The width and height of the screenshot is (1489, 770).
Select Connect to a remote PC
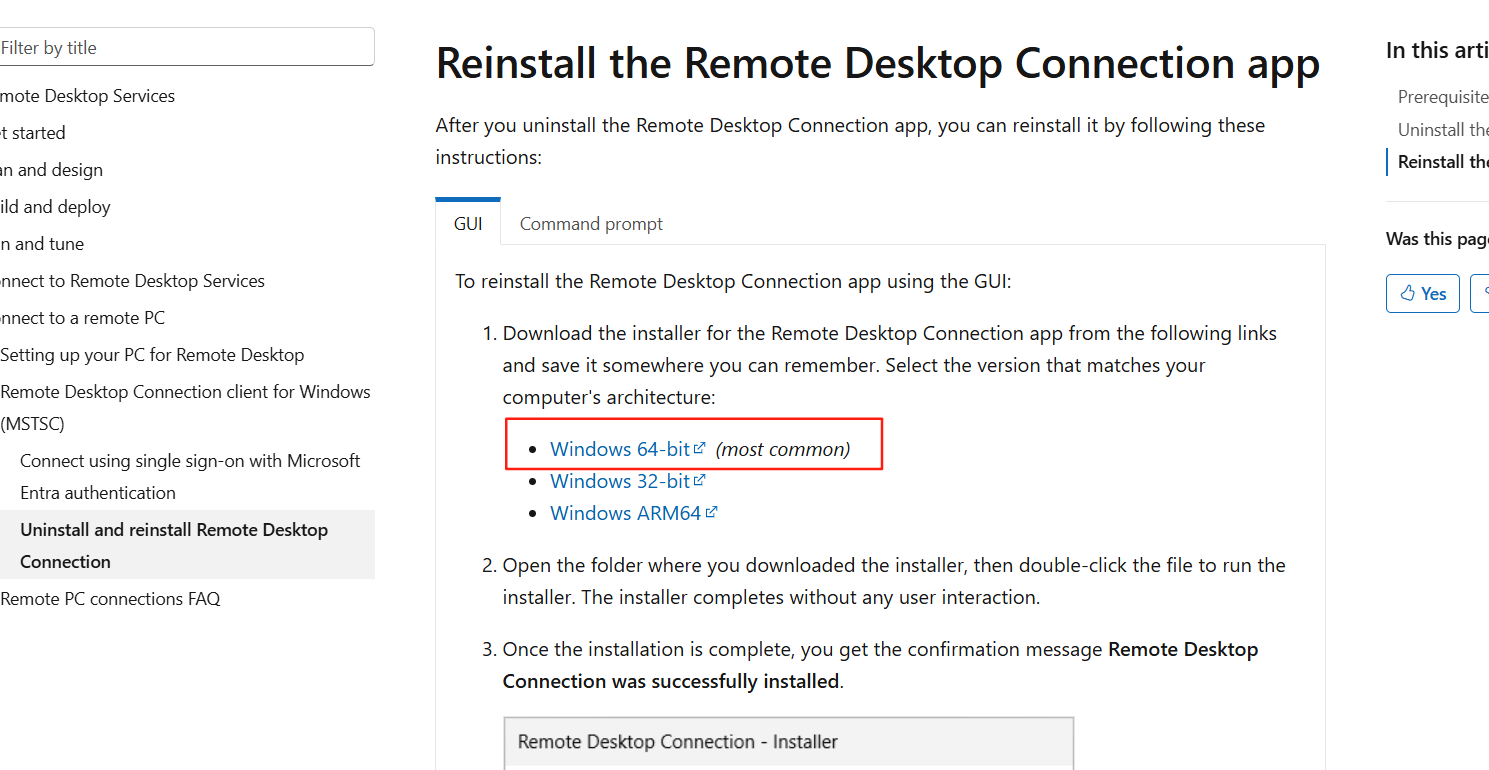[x=83, y=318]
